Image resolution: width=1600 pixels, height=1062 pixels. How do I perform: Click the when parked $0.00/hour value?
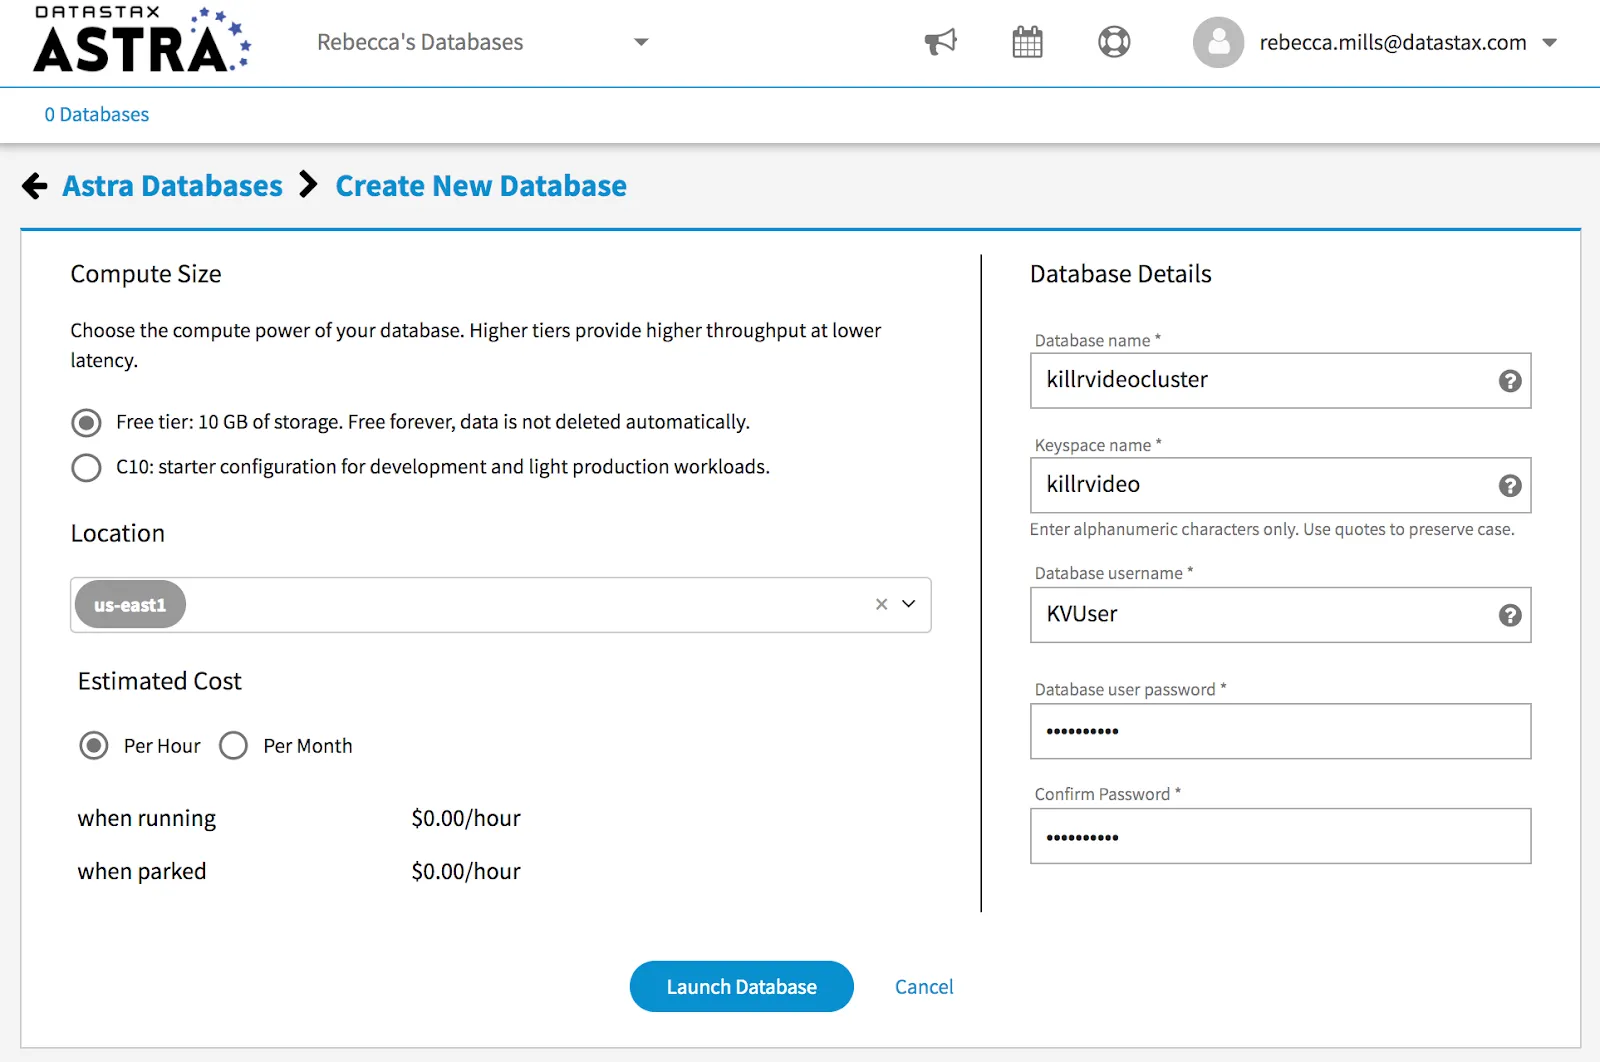coord(466,871)
